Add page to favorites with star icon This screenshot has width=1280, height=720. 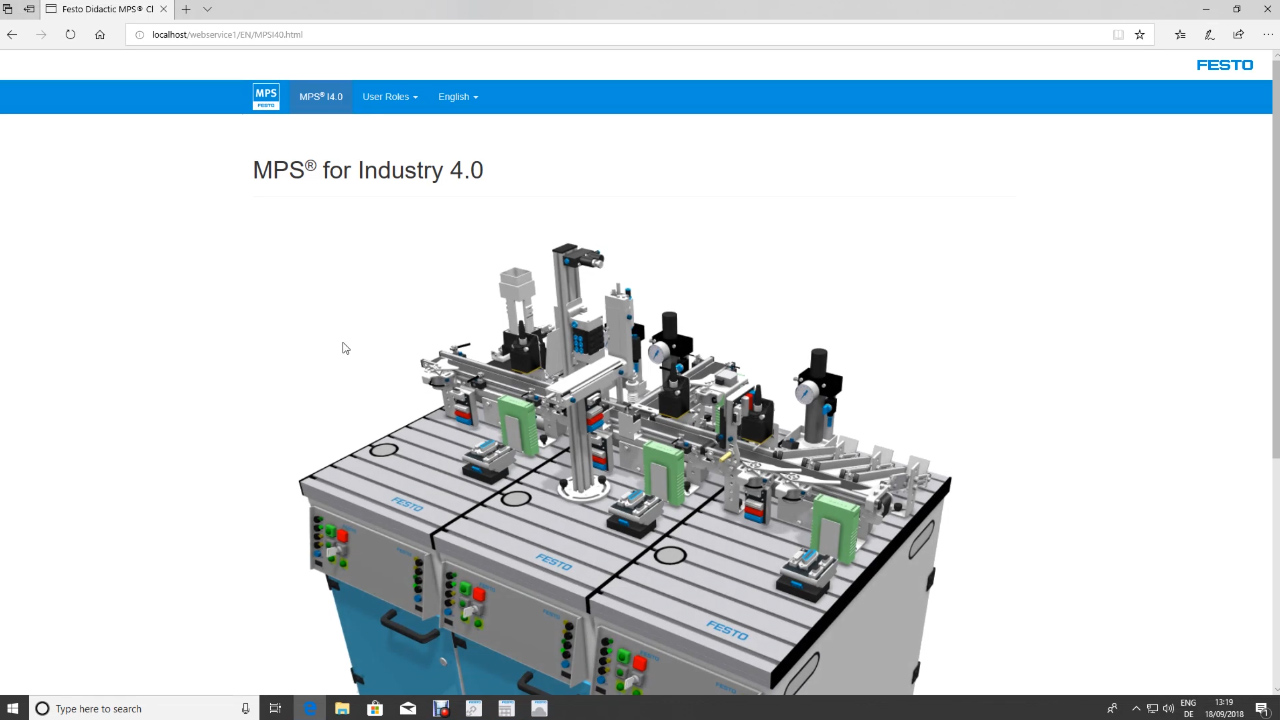(1139, 34)
